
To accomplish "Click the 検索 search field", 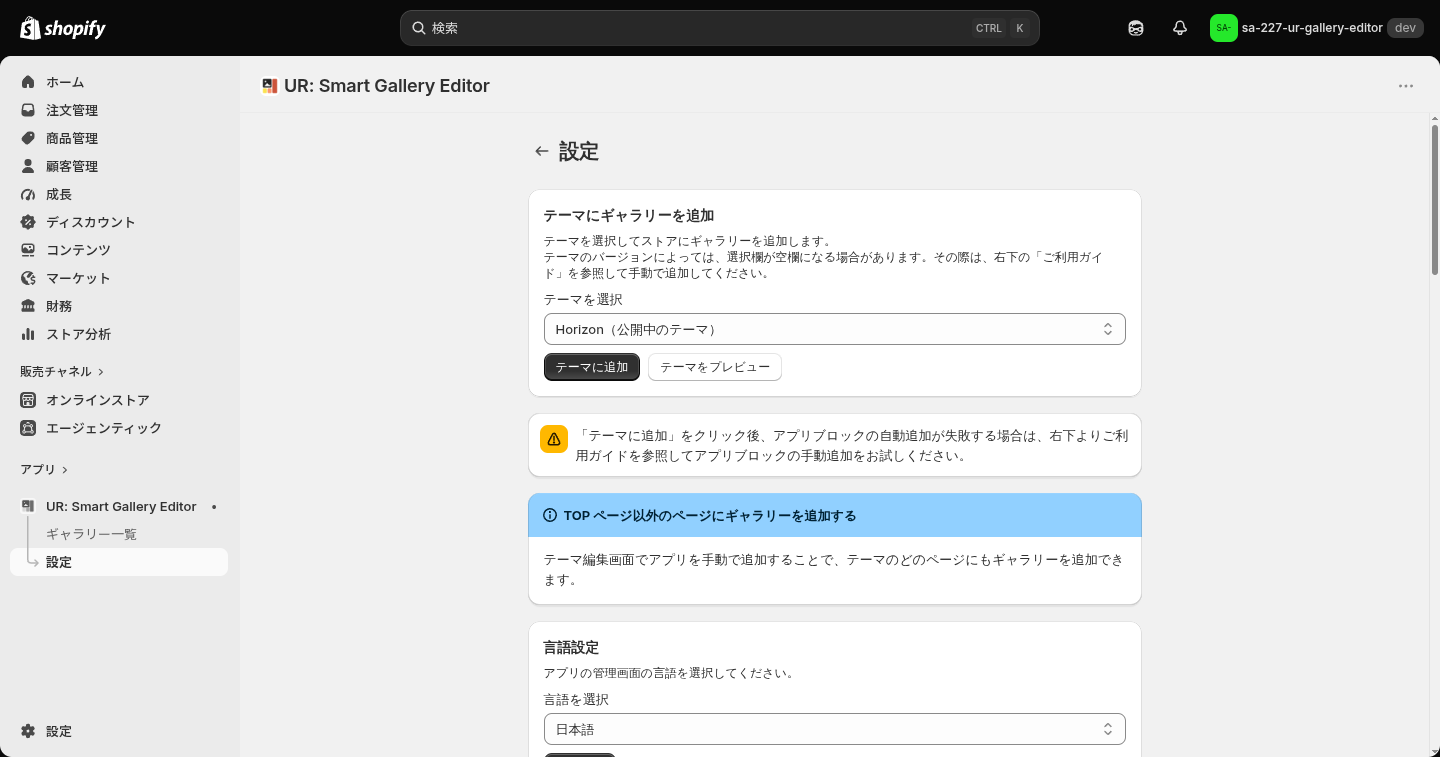I will (720, 28).
